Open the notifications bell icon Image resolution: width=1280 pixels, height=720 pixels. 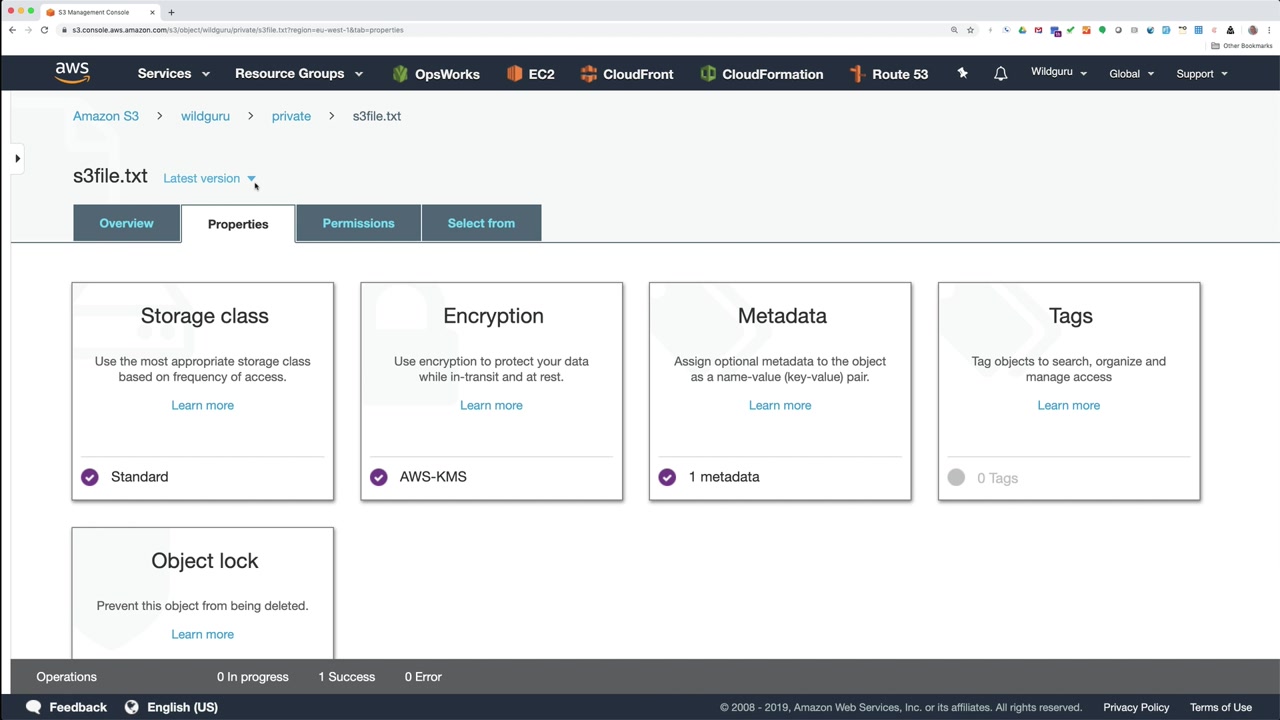(x=1000, y=74)
